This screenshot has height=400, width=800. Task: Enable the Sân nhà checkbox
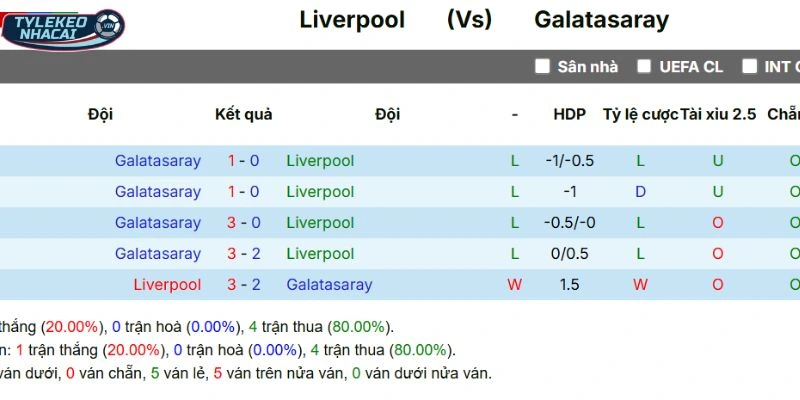pyautogui.click(x=542, y=67)
